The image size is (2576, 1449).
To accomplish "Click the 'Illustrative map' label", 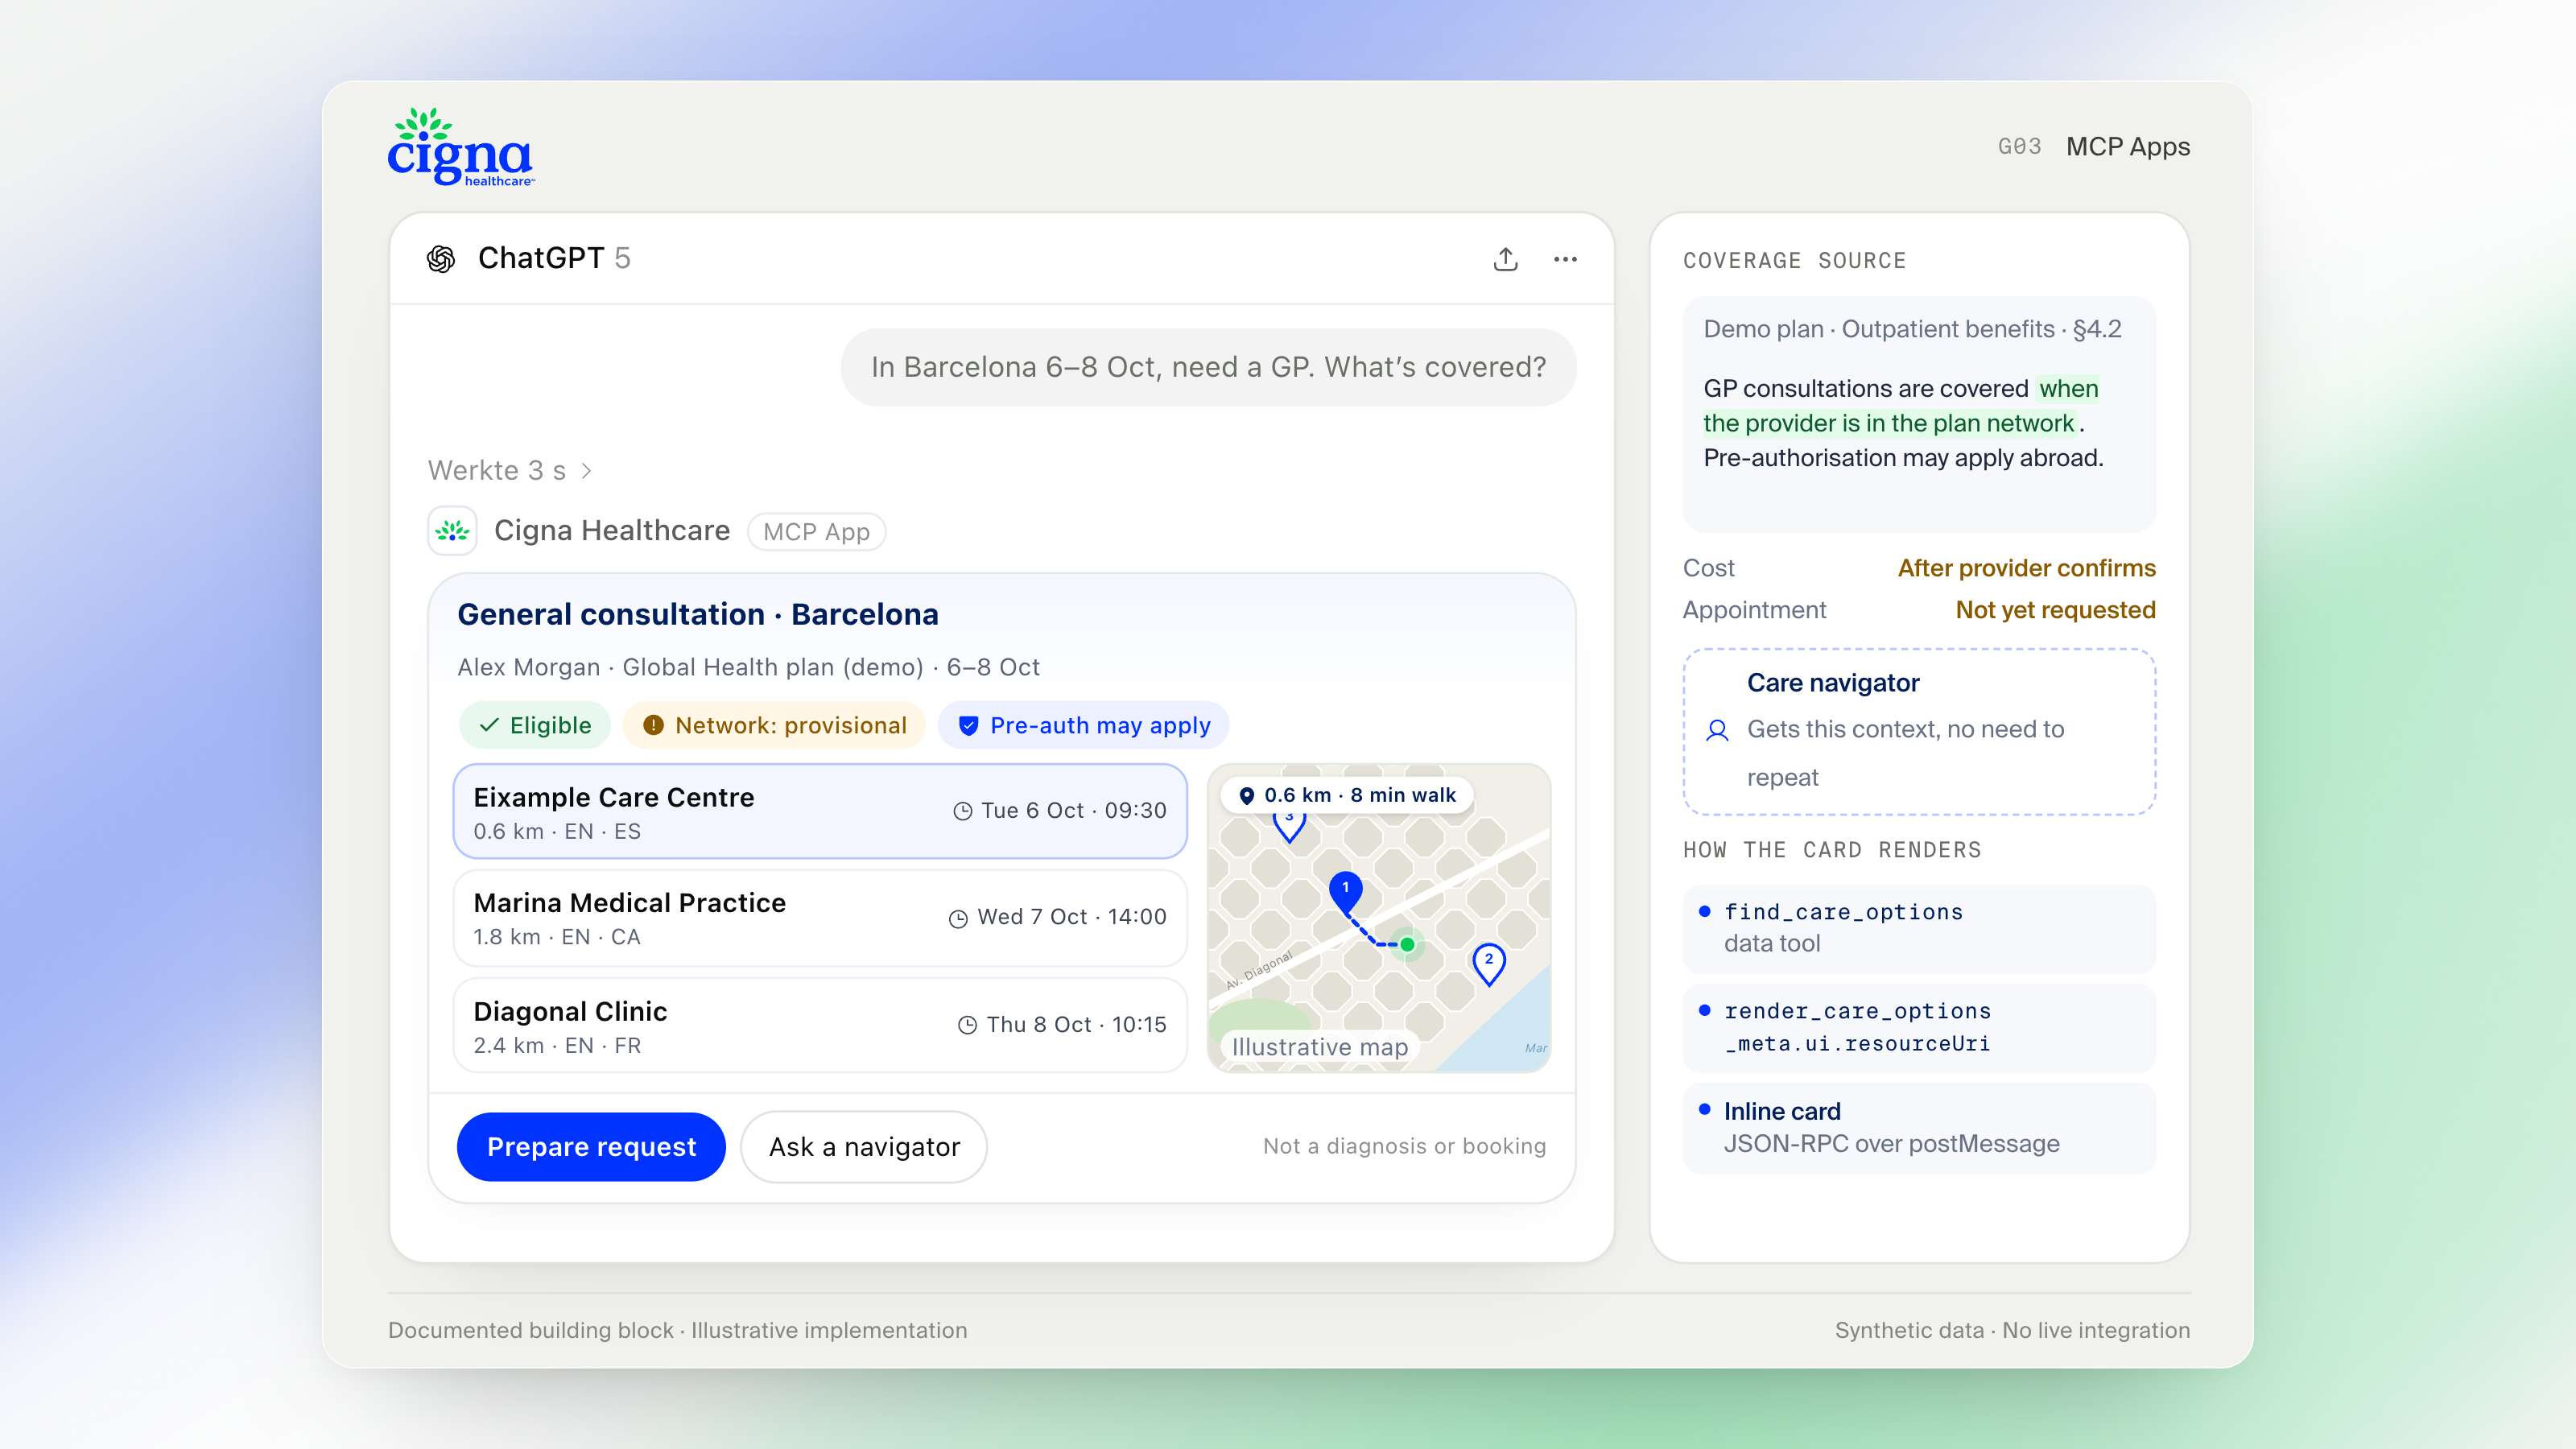I will (x=1319, y=1047).
